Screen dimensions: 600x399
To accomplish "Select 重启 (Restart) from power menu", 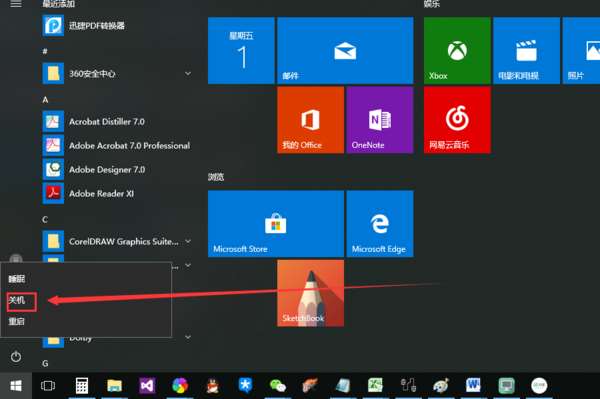I will coord(16,321).
